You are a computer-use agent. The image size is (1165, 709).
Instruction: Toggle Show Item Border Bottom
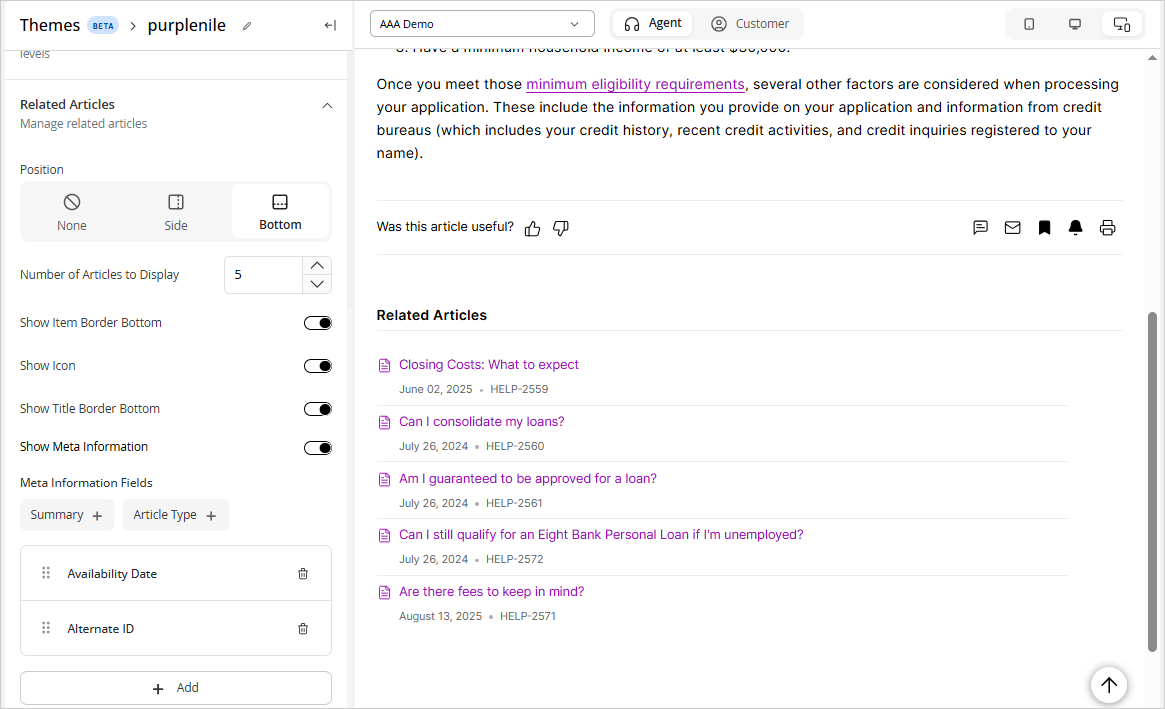click(x=317, y=323)
